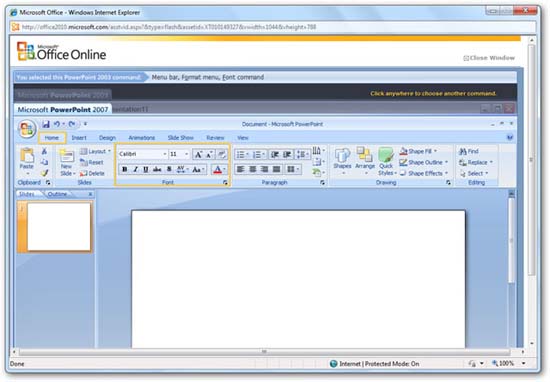Image resolution: width=550 pixels, height=382 pixels.
Task: Toggle Strikethrough formatting
Action: [x=157, y=169]
